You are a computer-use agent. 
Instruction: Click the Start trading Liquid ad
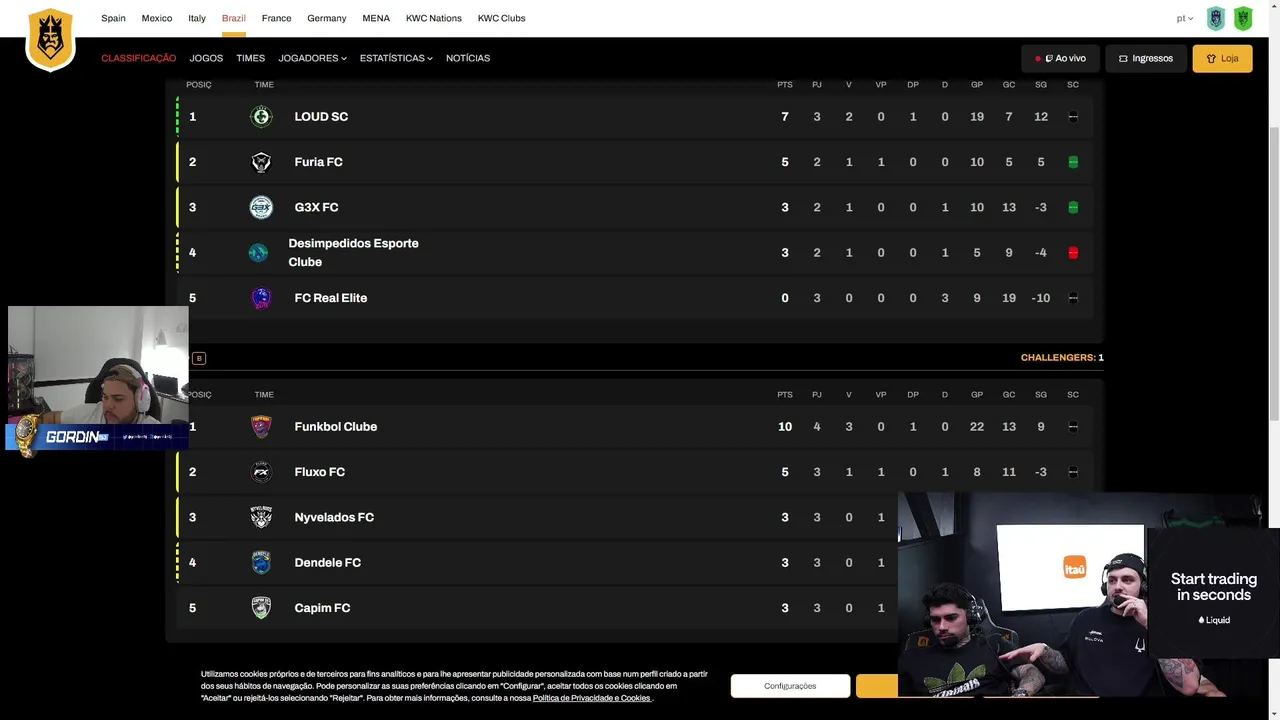1213,593
